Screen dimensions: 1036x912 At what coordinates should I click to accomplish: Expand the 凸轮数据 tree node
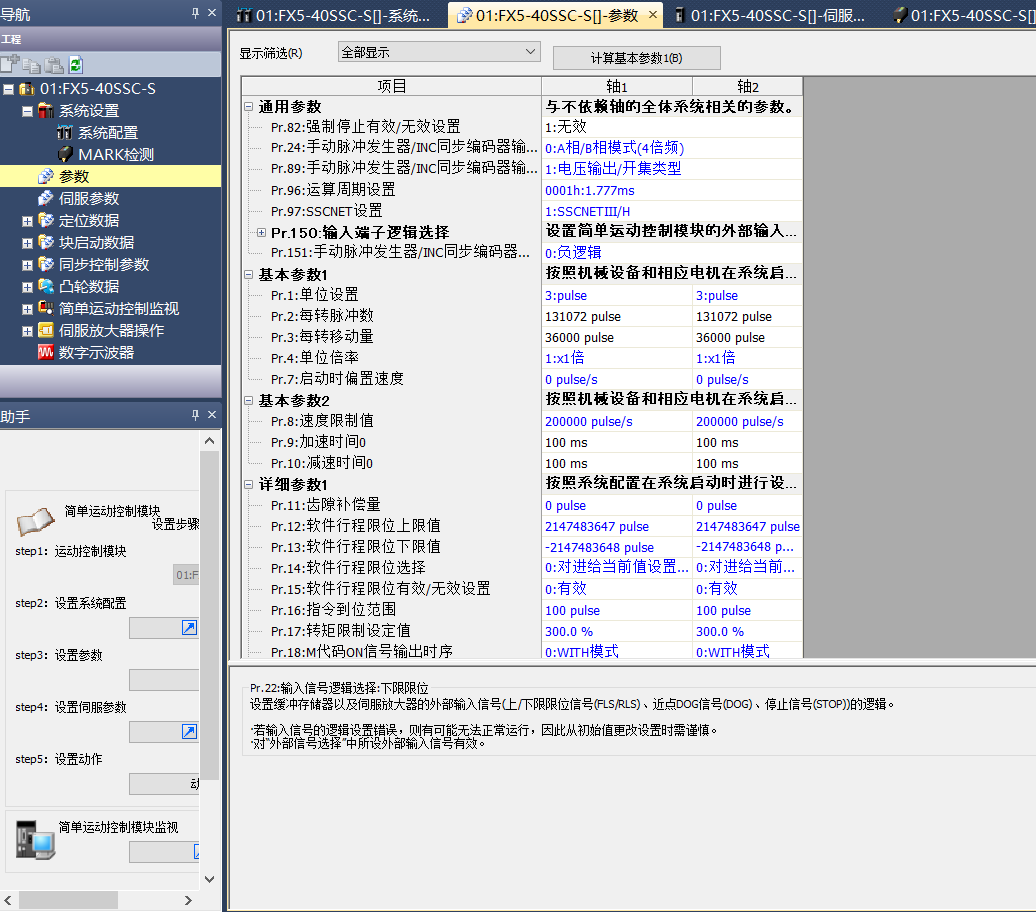pyautogui.click(x=28, y=287)
